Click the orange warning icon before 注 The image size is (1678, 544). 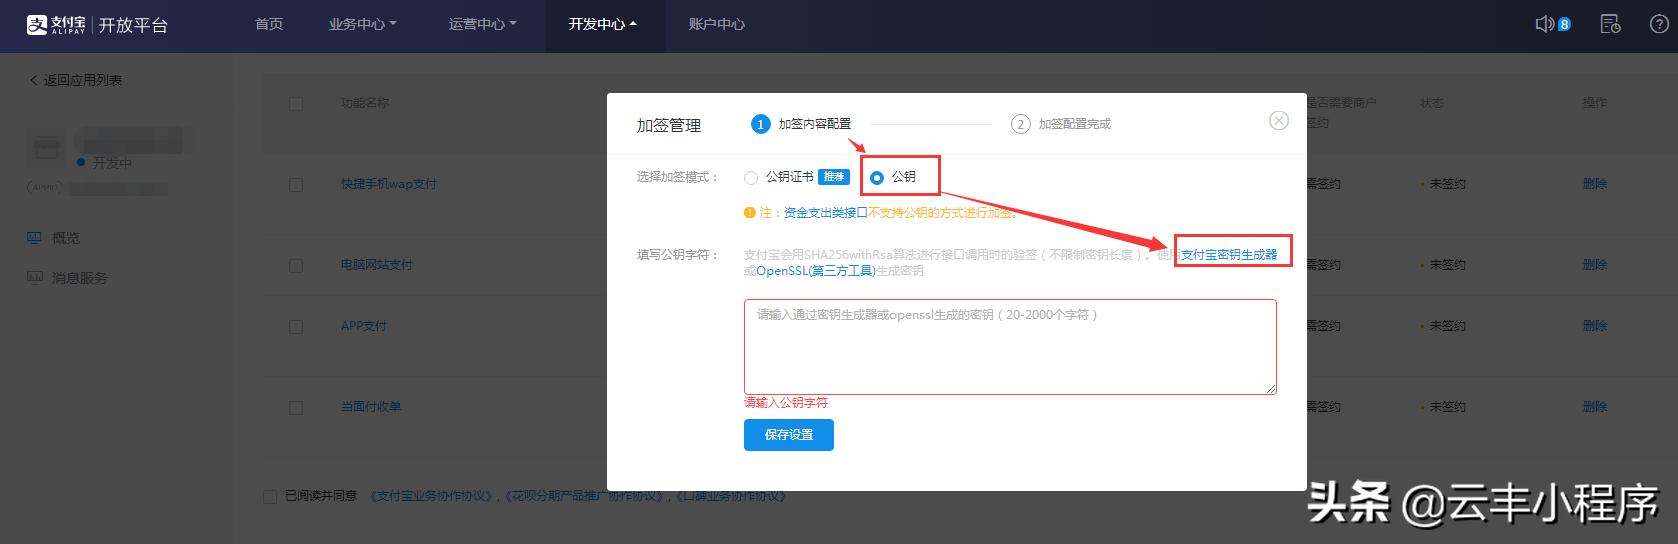coord(750,213)
